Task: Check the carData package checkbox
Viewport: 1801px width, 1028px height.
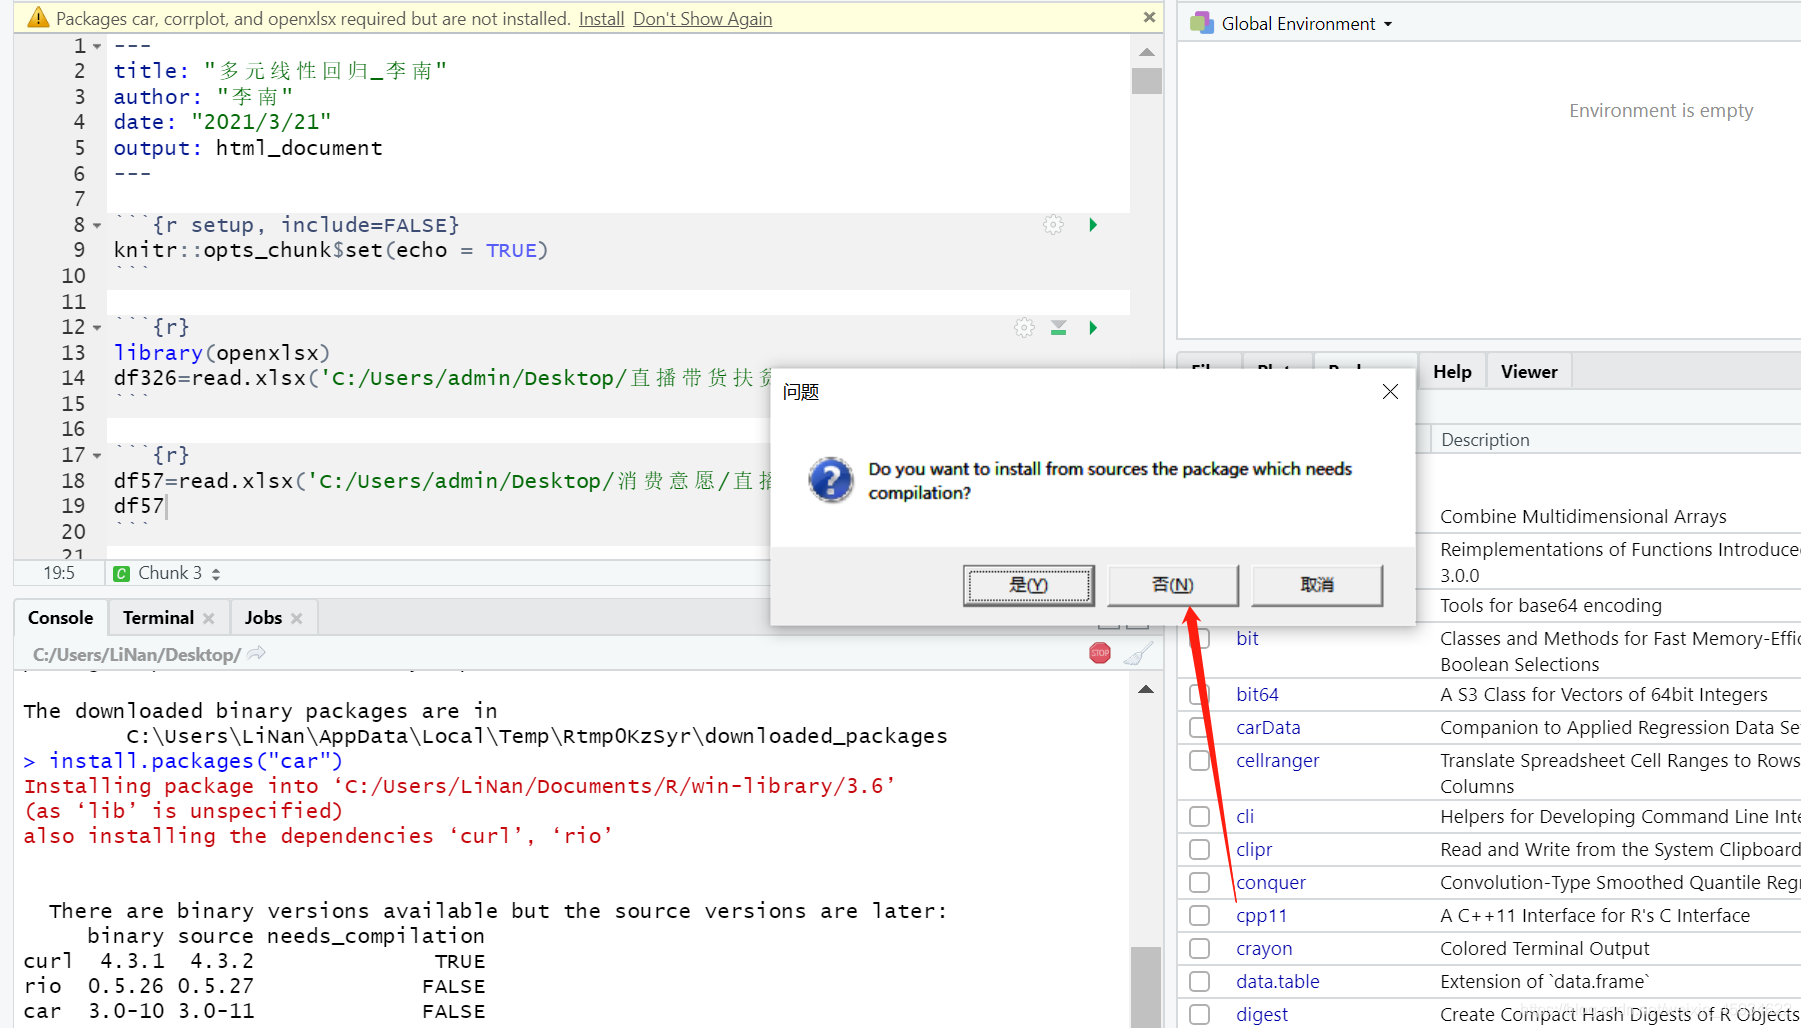Action: coord(1199,727)
